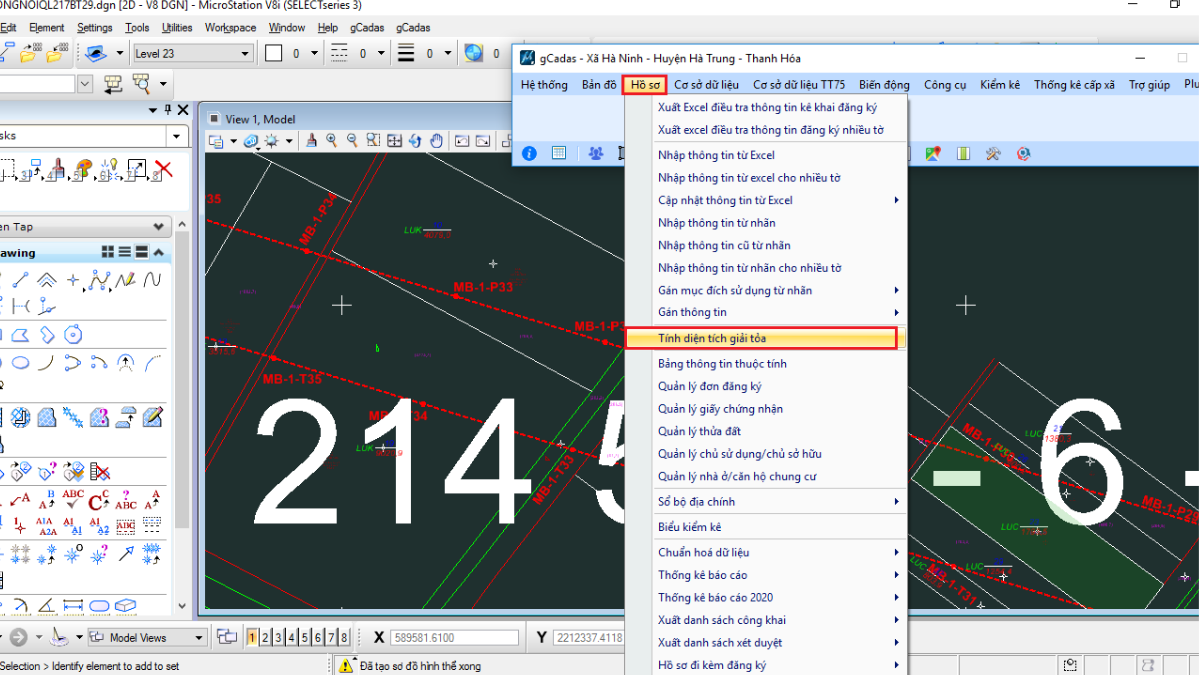Click the Update View brush icon

click(x=313, y=141)
